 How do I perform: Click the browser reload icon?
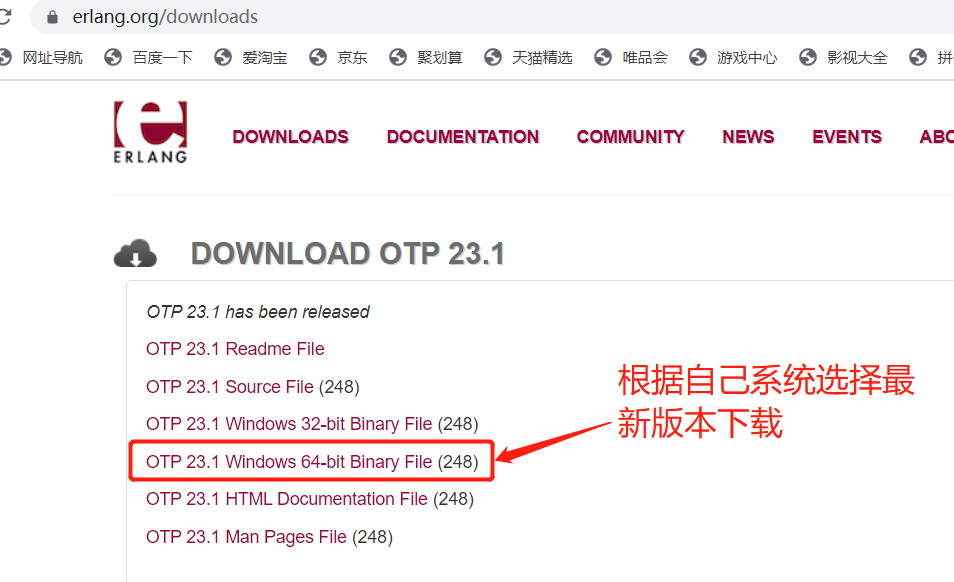tap(5, 17)
